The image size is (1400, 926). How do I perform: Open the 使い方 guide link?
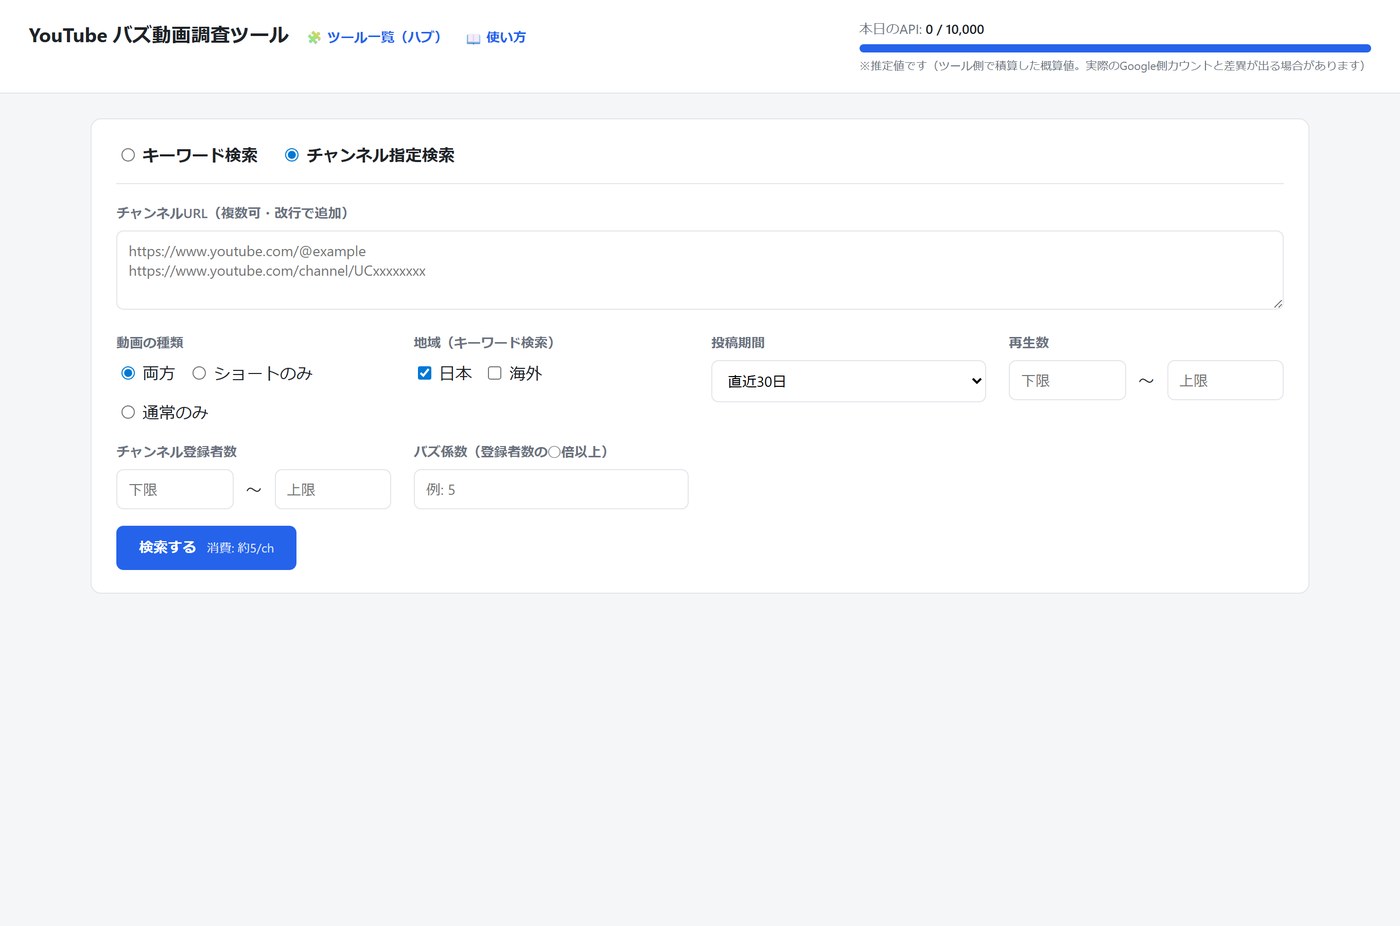click(496, 37)
